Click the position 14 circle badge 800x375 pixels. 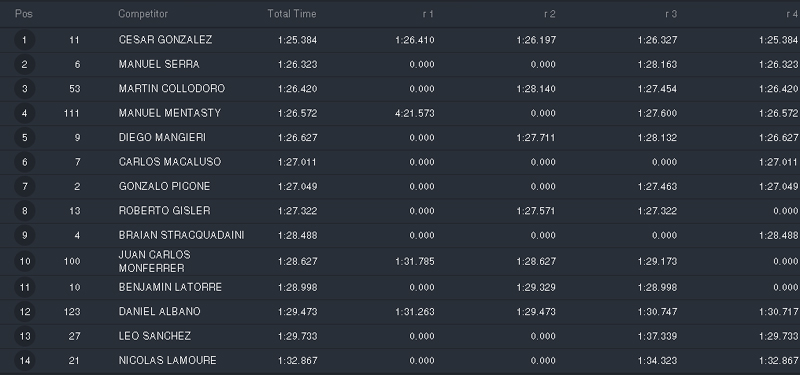click(24, 361)
